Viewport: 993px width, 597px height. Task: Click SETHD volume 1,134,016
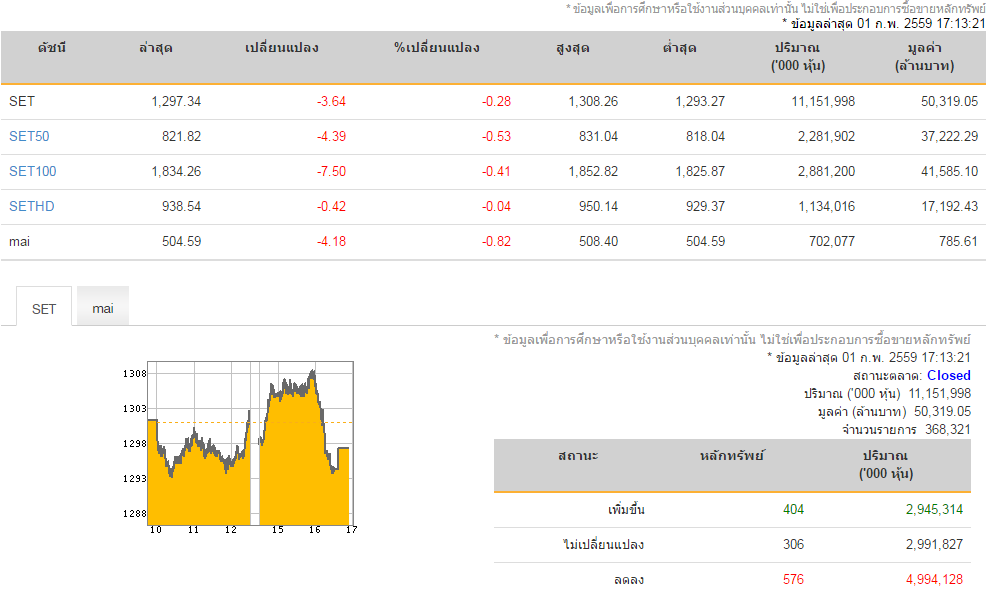826,206
